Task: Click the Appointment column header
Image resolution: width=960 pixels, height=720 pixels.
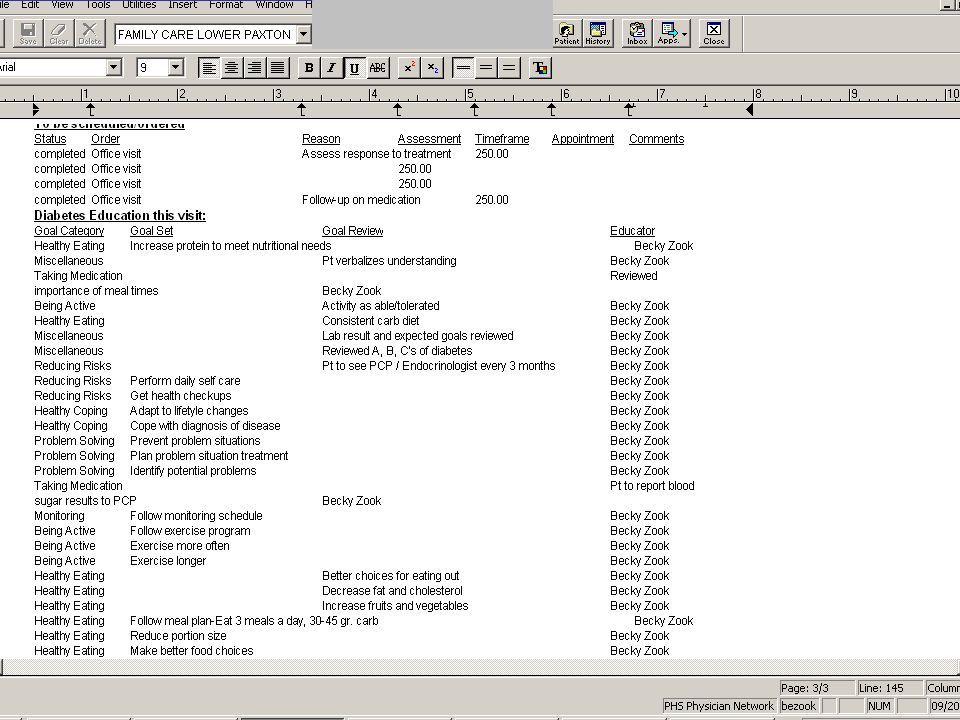Action: 582,139
